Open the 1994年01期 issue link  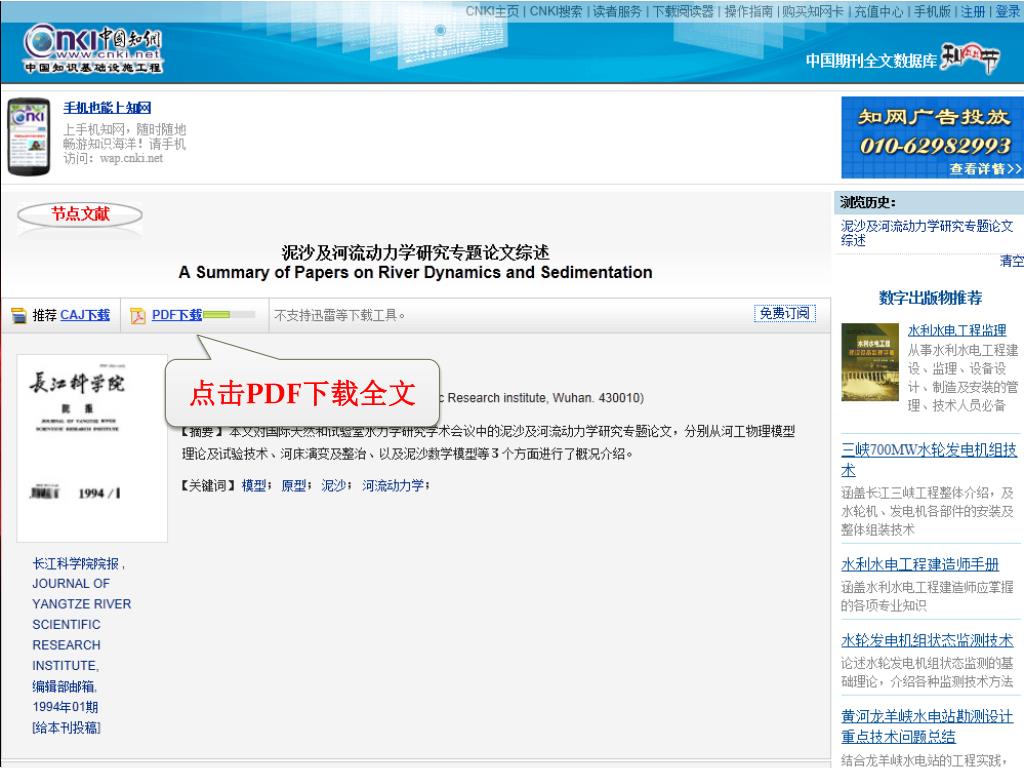(x=65, y=707)
